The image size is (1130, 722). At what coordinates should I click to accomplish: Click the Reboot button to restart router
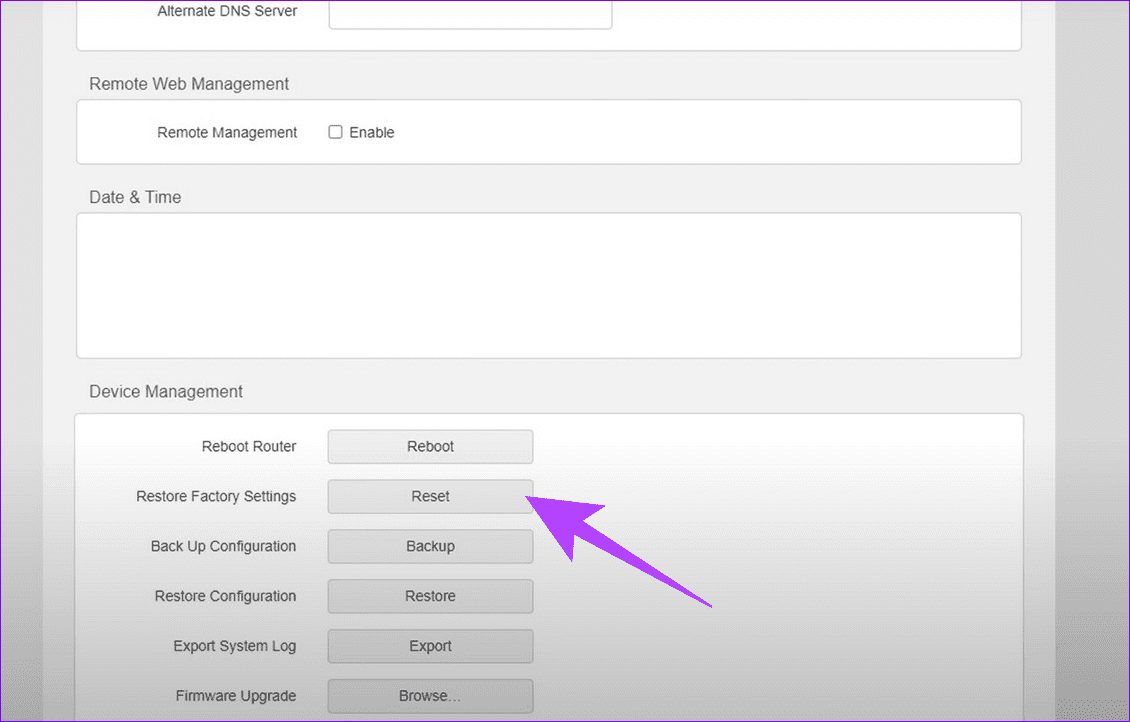click(430, 446)
